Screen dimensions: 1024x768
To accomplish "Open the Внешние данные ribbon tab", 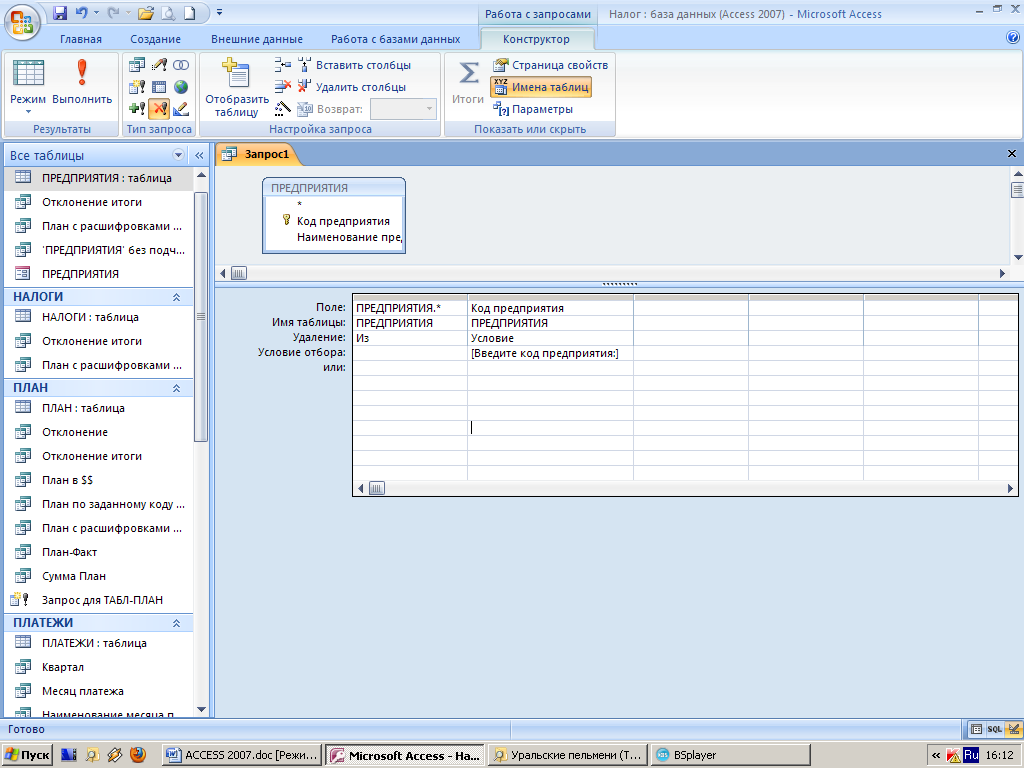I will (x=257, y=39).
